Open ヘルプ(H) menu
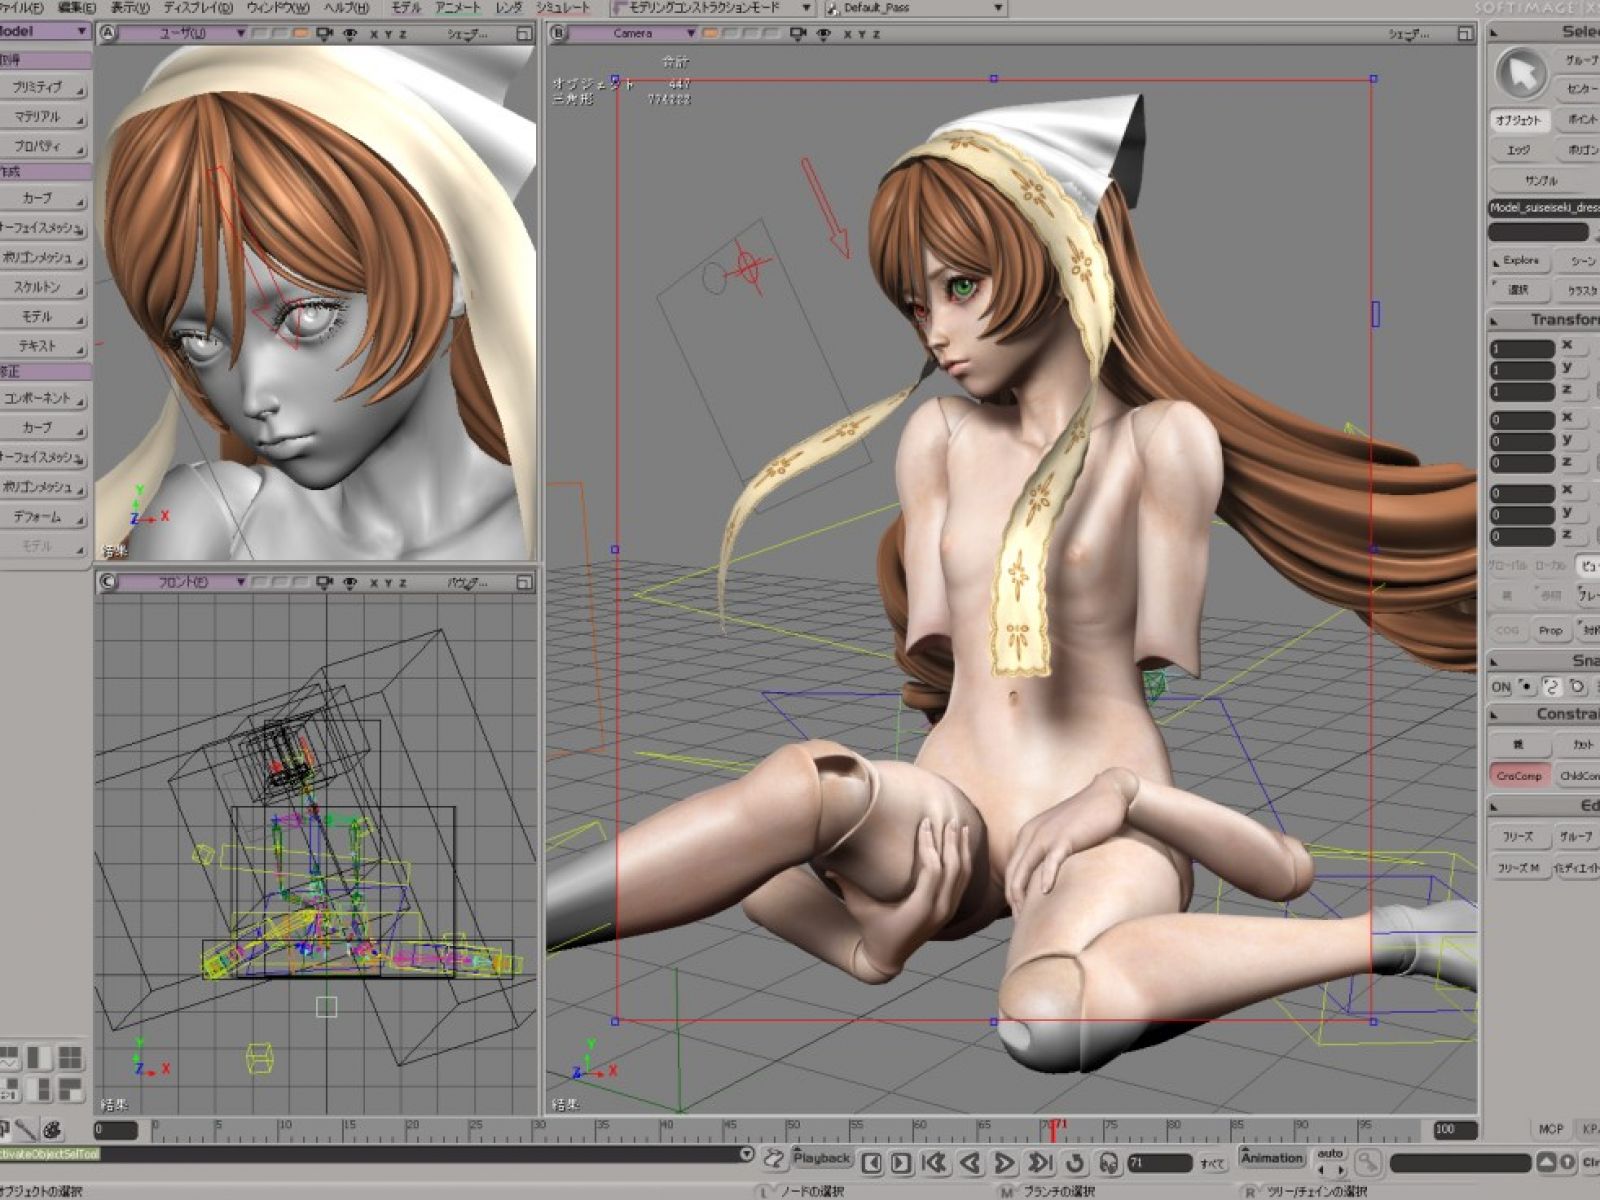 tap(346, 8)
